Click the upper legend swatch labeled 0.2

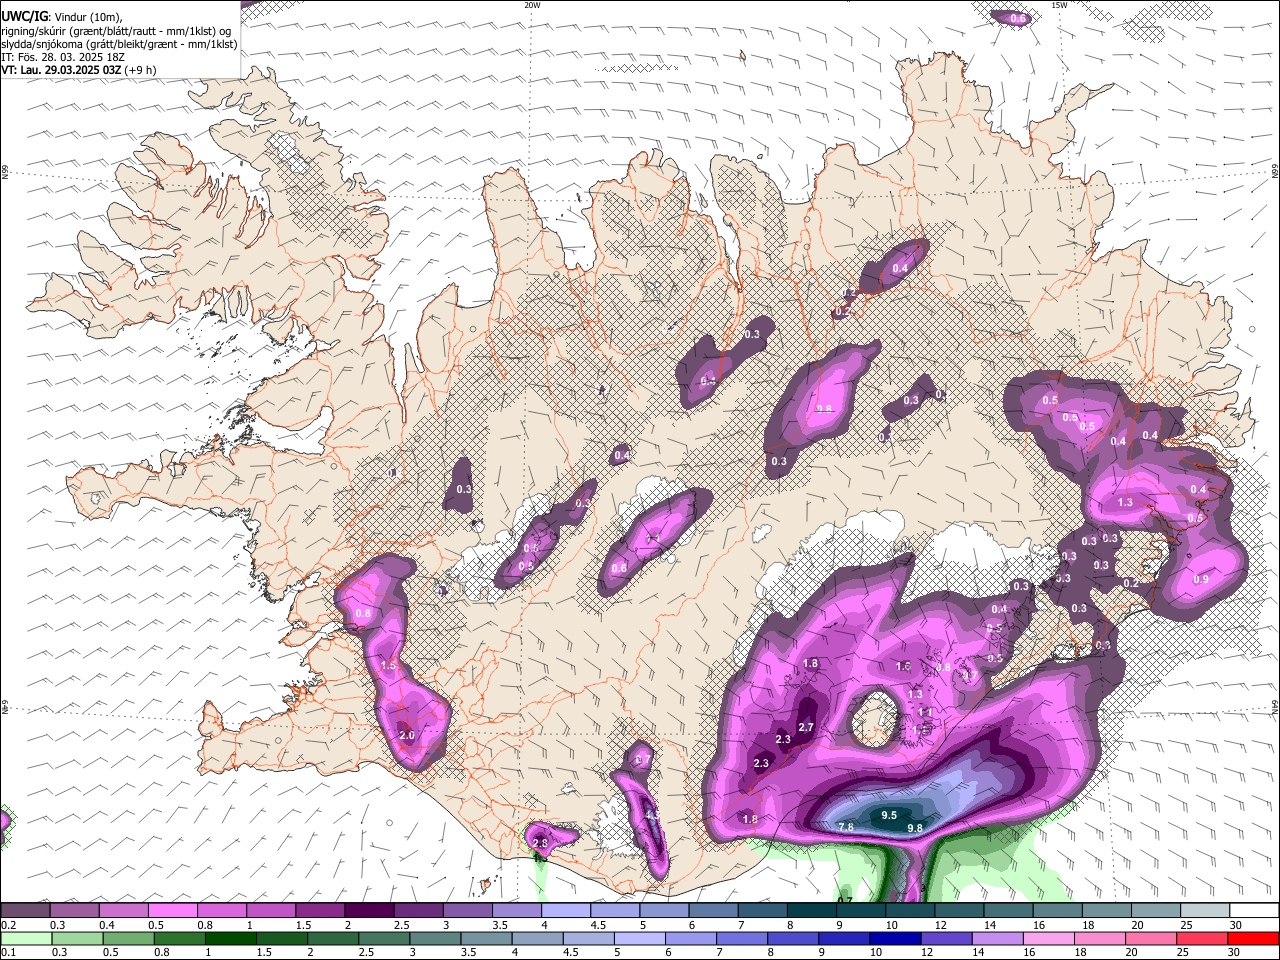tap(25, 911)
